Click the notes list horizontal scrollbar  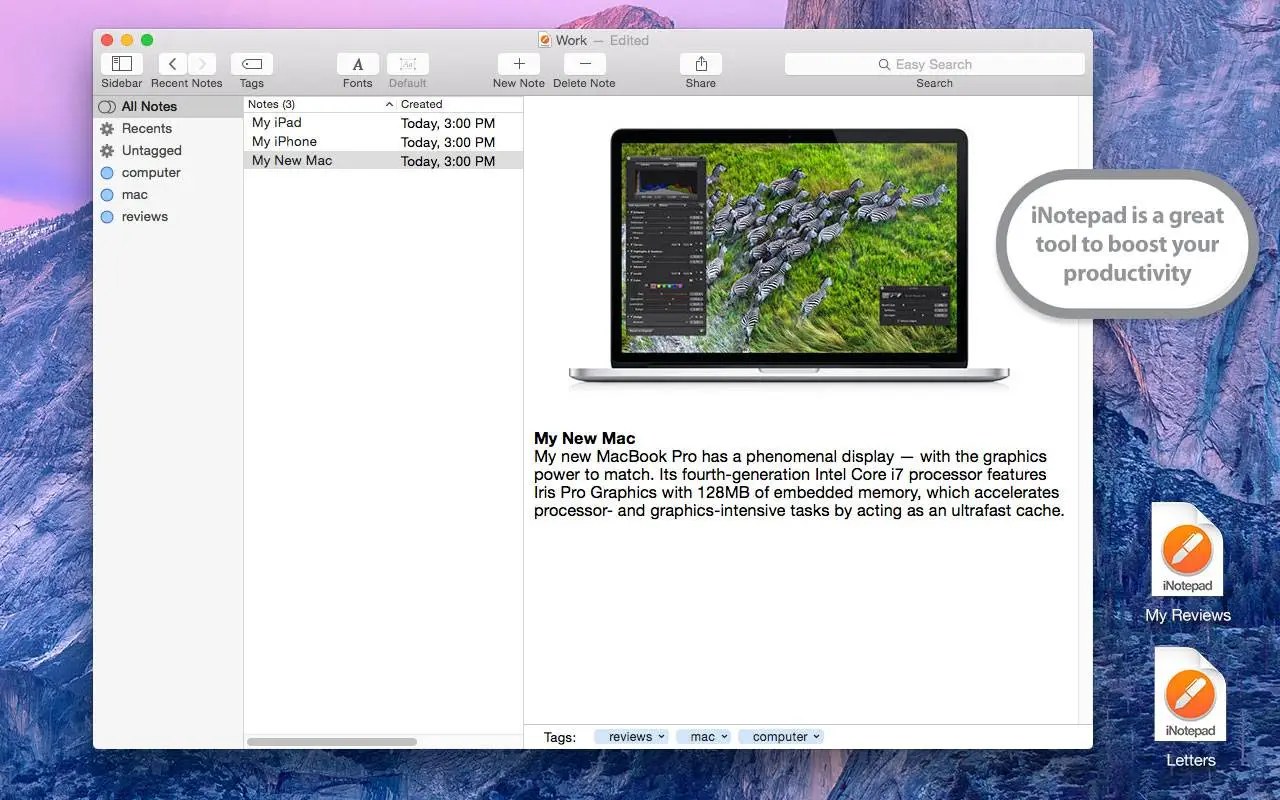click(x=332, y=742)
